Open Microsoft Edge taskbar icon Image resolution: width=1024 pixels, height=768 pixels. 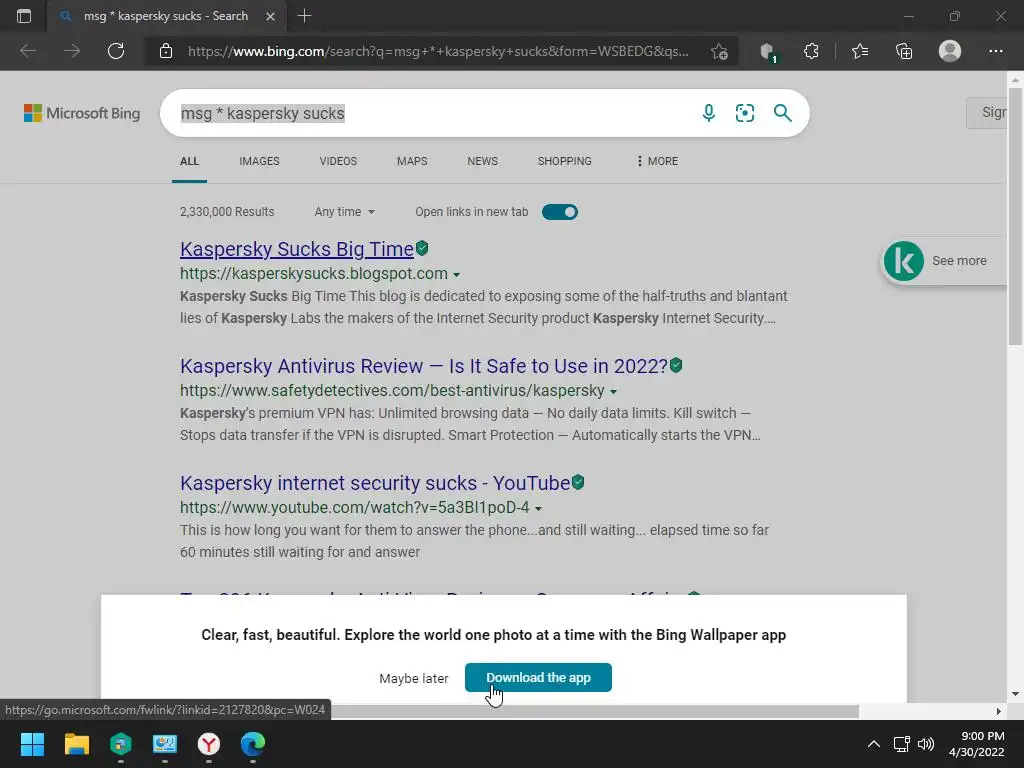pos(253,744)
